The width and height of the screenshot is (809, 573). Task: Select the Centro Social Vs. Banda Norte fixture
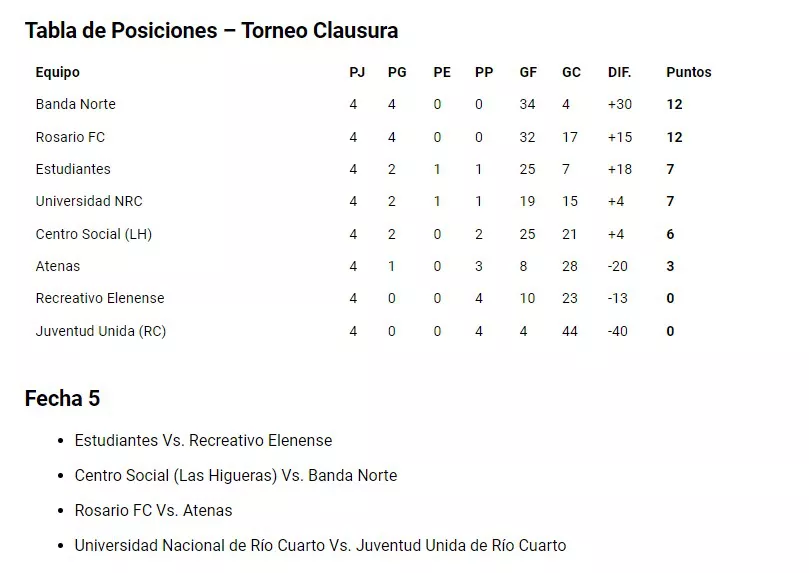pos(235,475)
